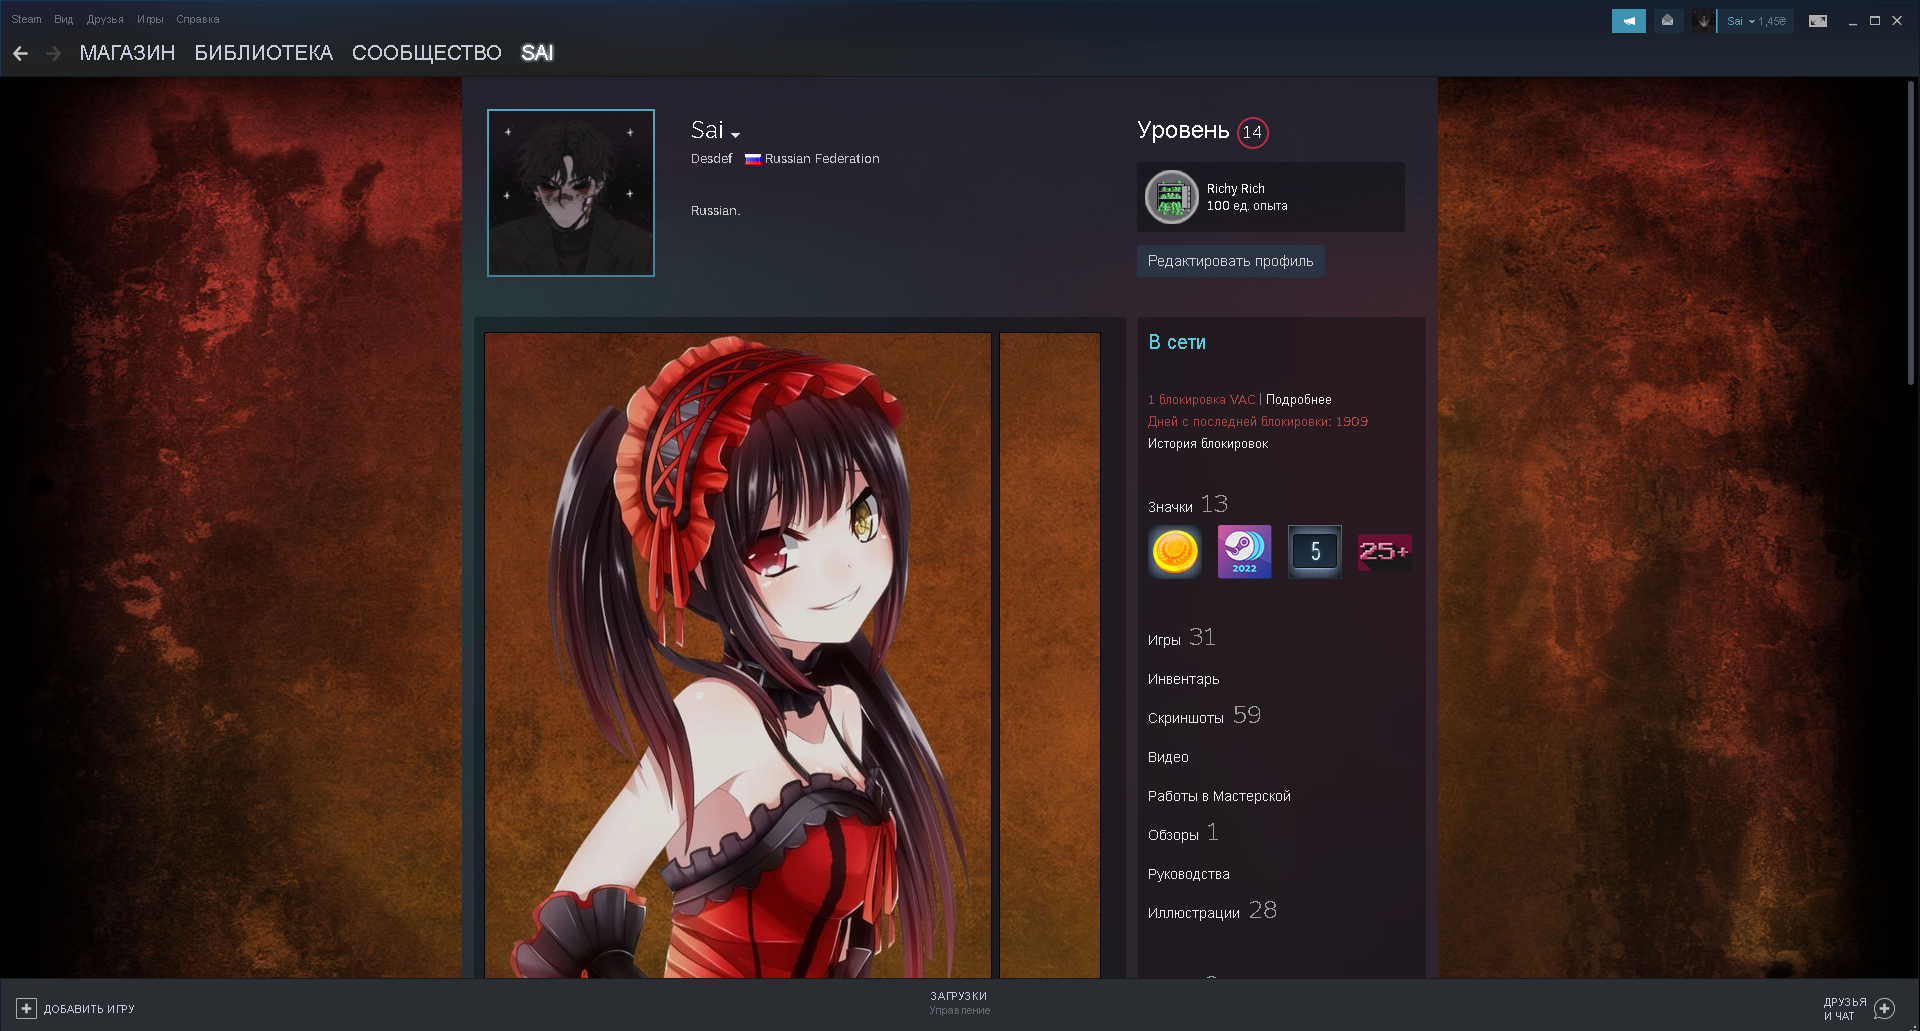Image resolution: width=1920 pixels, height=1031 pixels.
Task: Open История блокировок link
Action: click(x=1208, y=444)
